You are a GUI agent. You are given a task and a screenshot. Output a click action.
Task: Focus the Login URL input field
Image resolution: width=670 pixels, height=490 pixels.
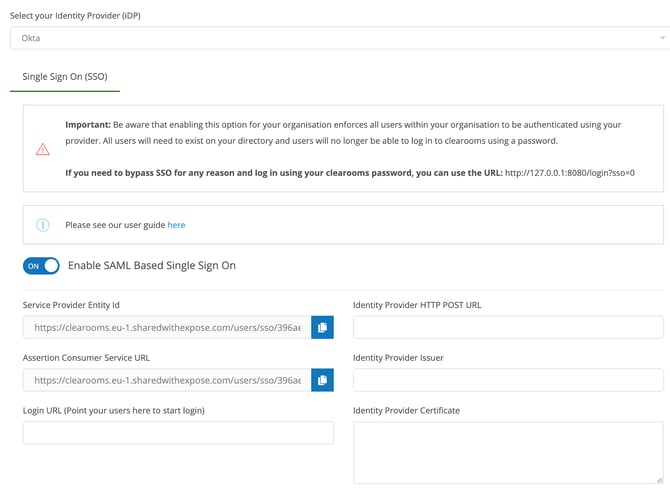pyautogui.click(x=178, y=432)
